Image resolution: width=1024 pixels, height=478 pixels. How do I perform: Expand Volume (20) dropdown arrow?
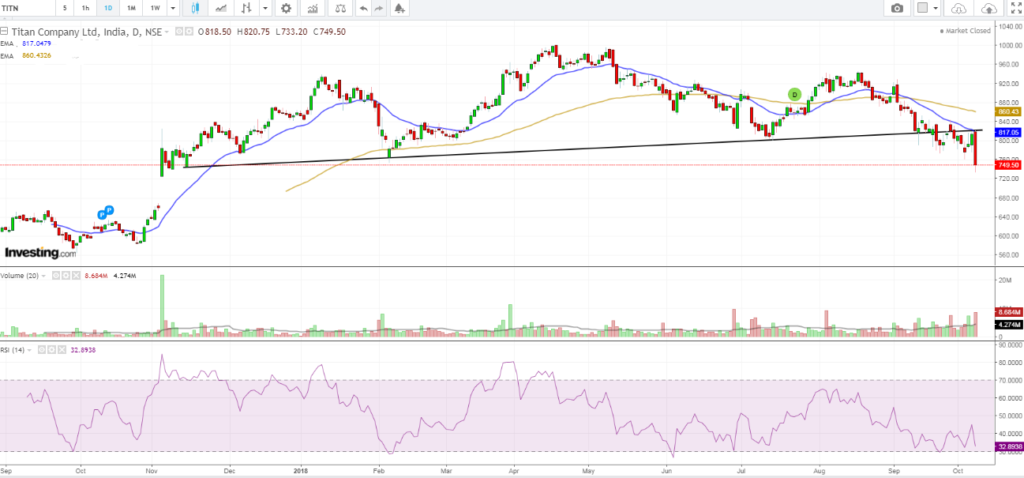click(x=44, y=276)
